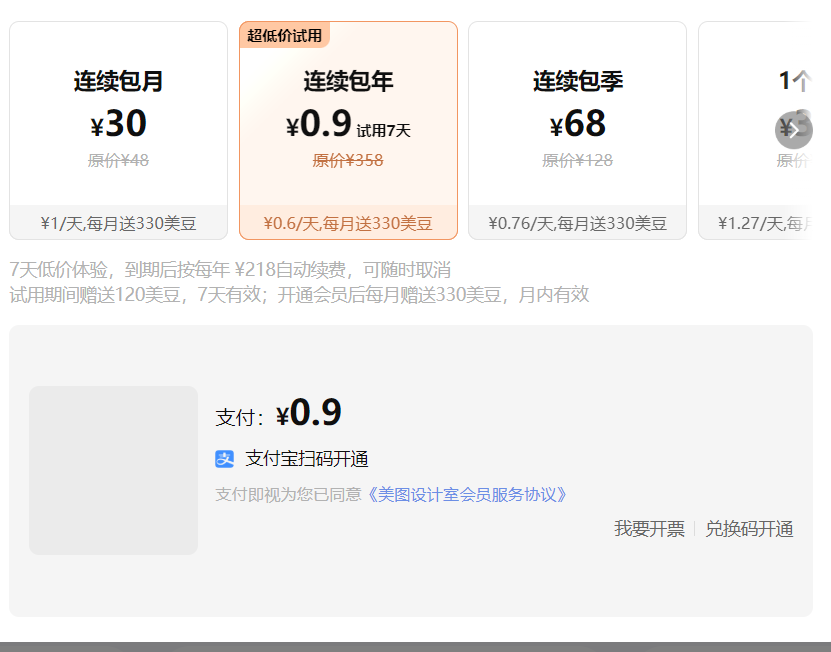The height and width of the screenshot is (652, 831).
Task: Select the partially visible ¥1.27/天 plan card
Action: click(755, 130)
